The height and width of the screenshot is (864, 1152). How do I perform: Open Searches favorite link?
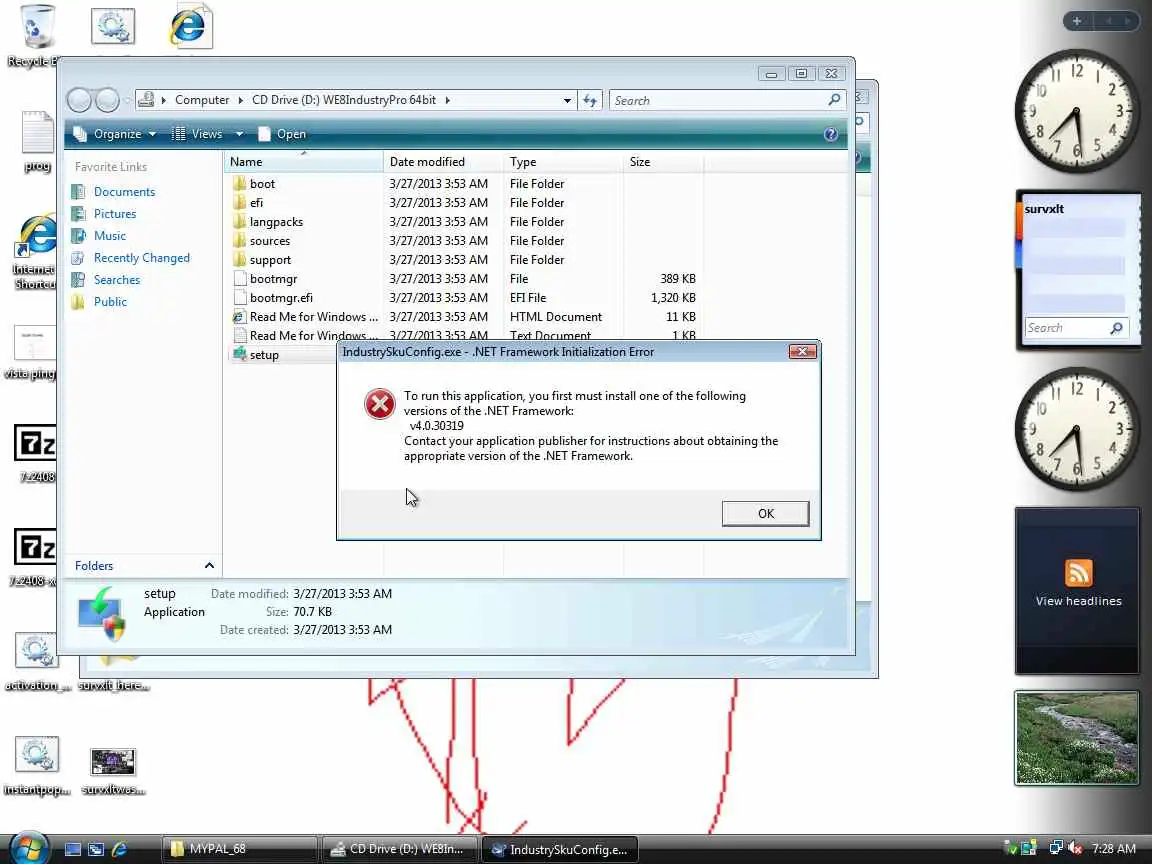click(116, 280)
